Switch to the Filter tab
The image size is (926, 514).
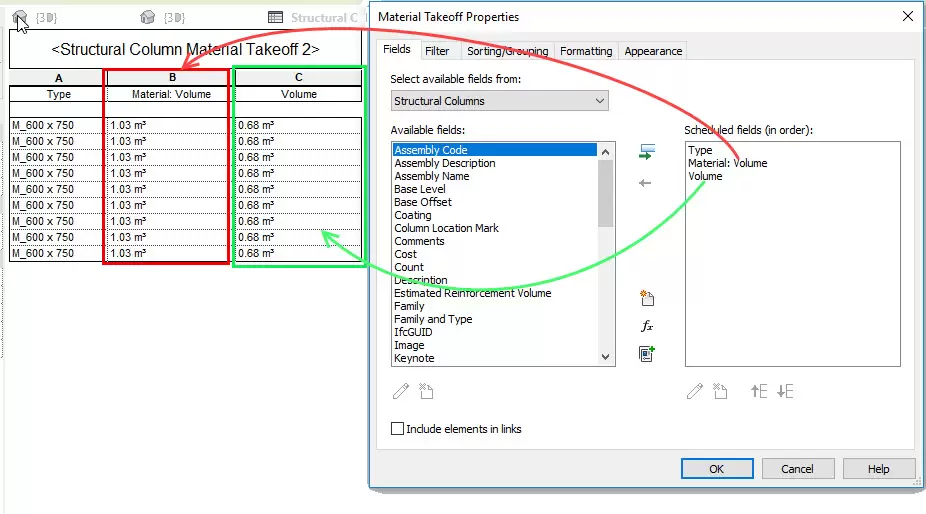pos(437,51)
